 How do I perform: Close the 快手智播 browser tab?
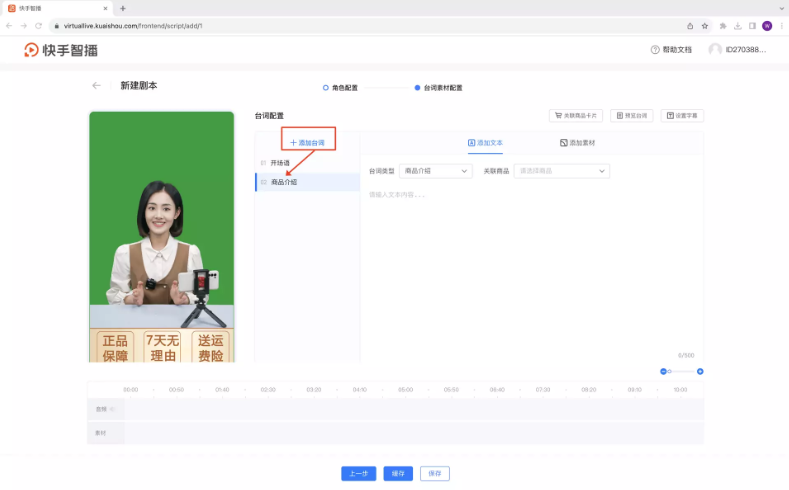105,8
